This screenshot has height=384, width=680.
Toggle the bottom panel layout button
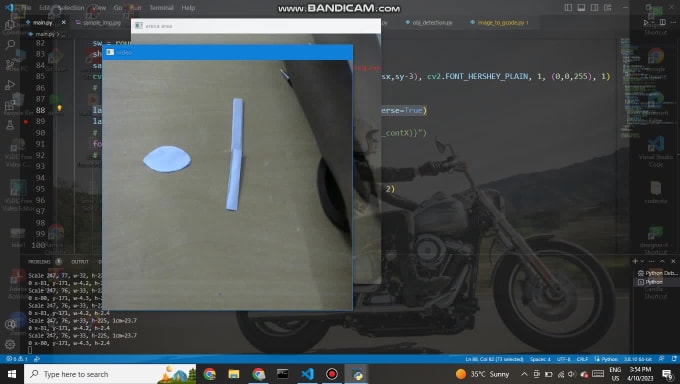click(581, 7)
